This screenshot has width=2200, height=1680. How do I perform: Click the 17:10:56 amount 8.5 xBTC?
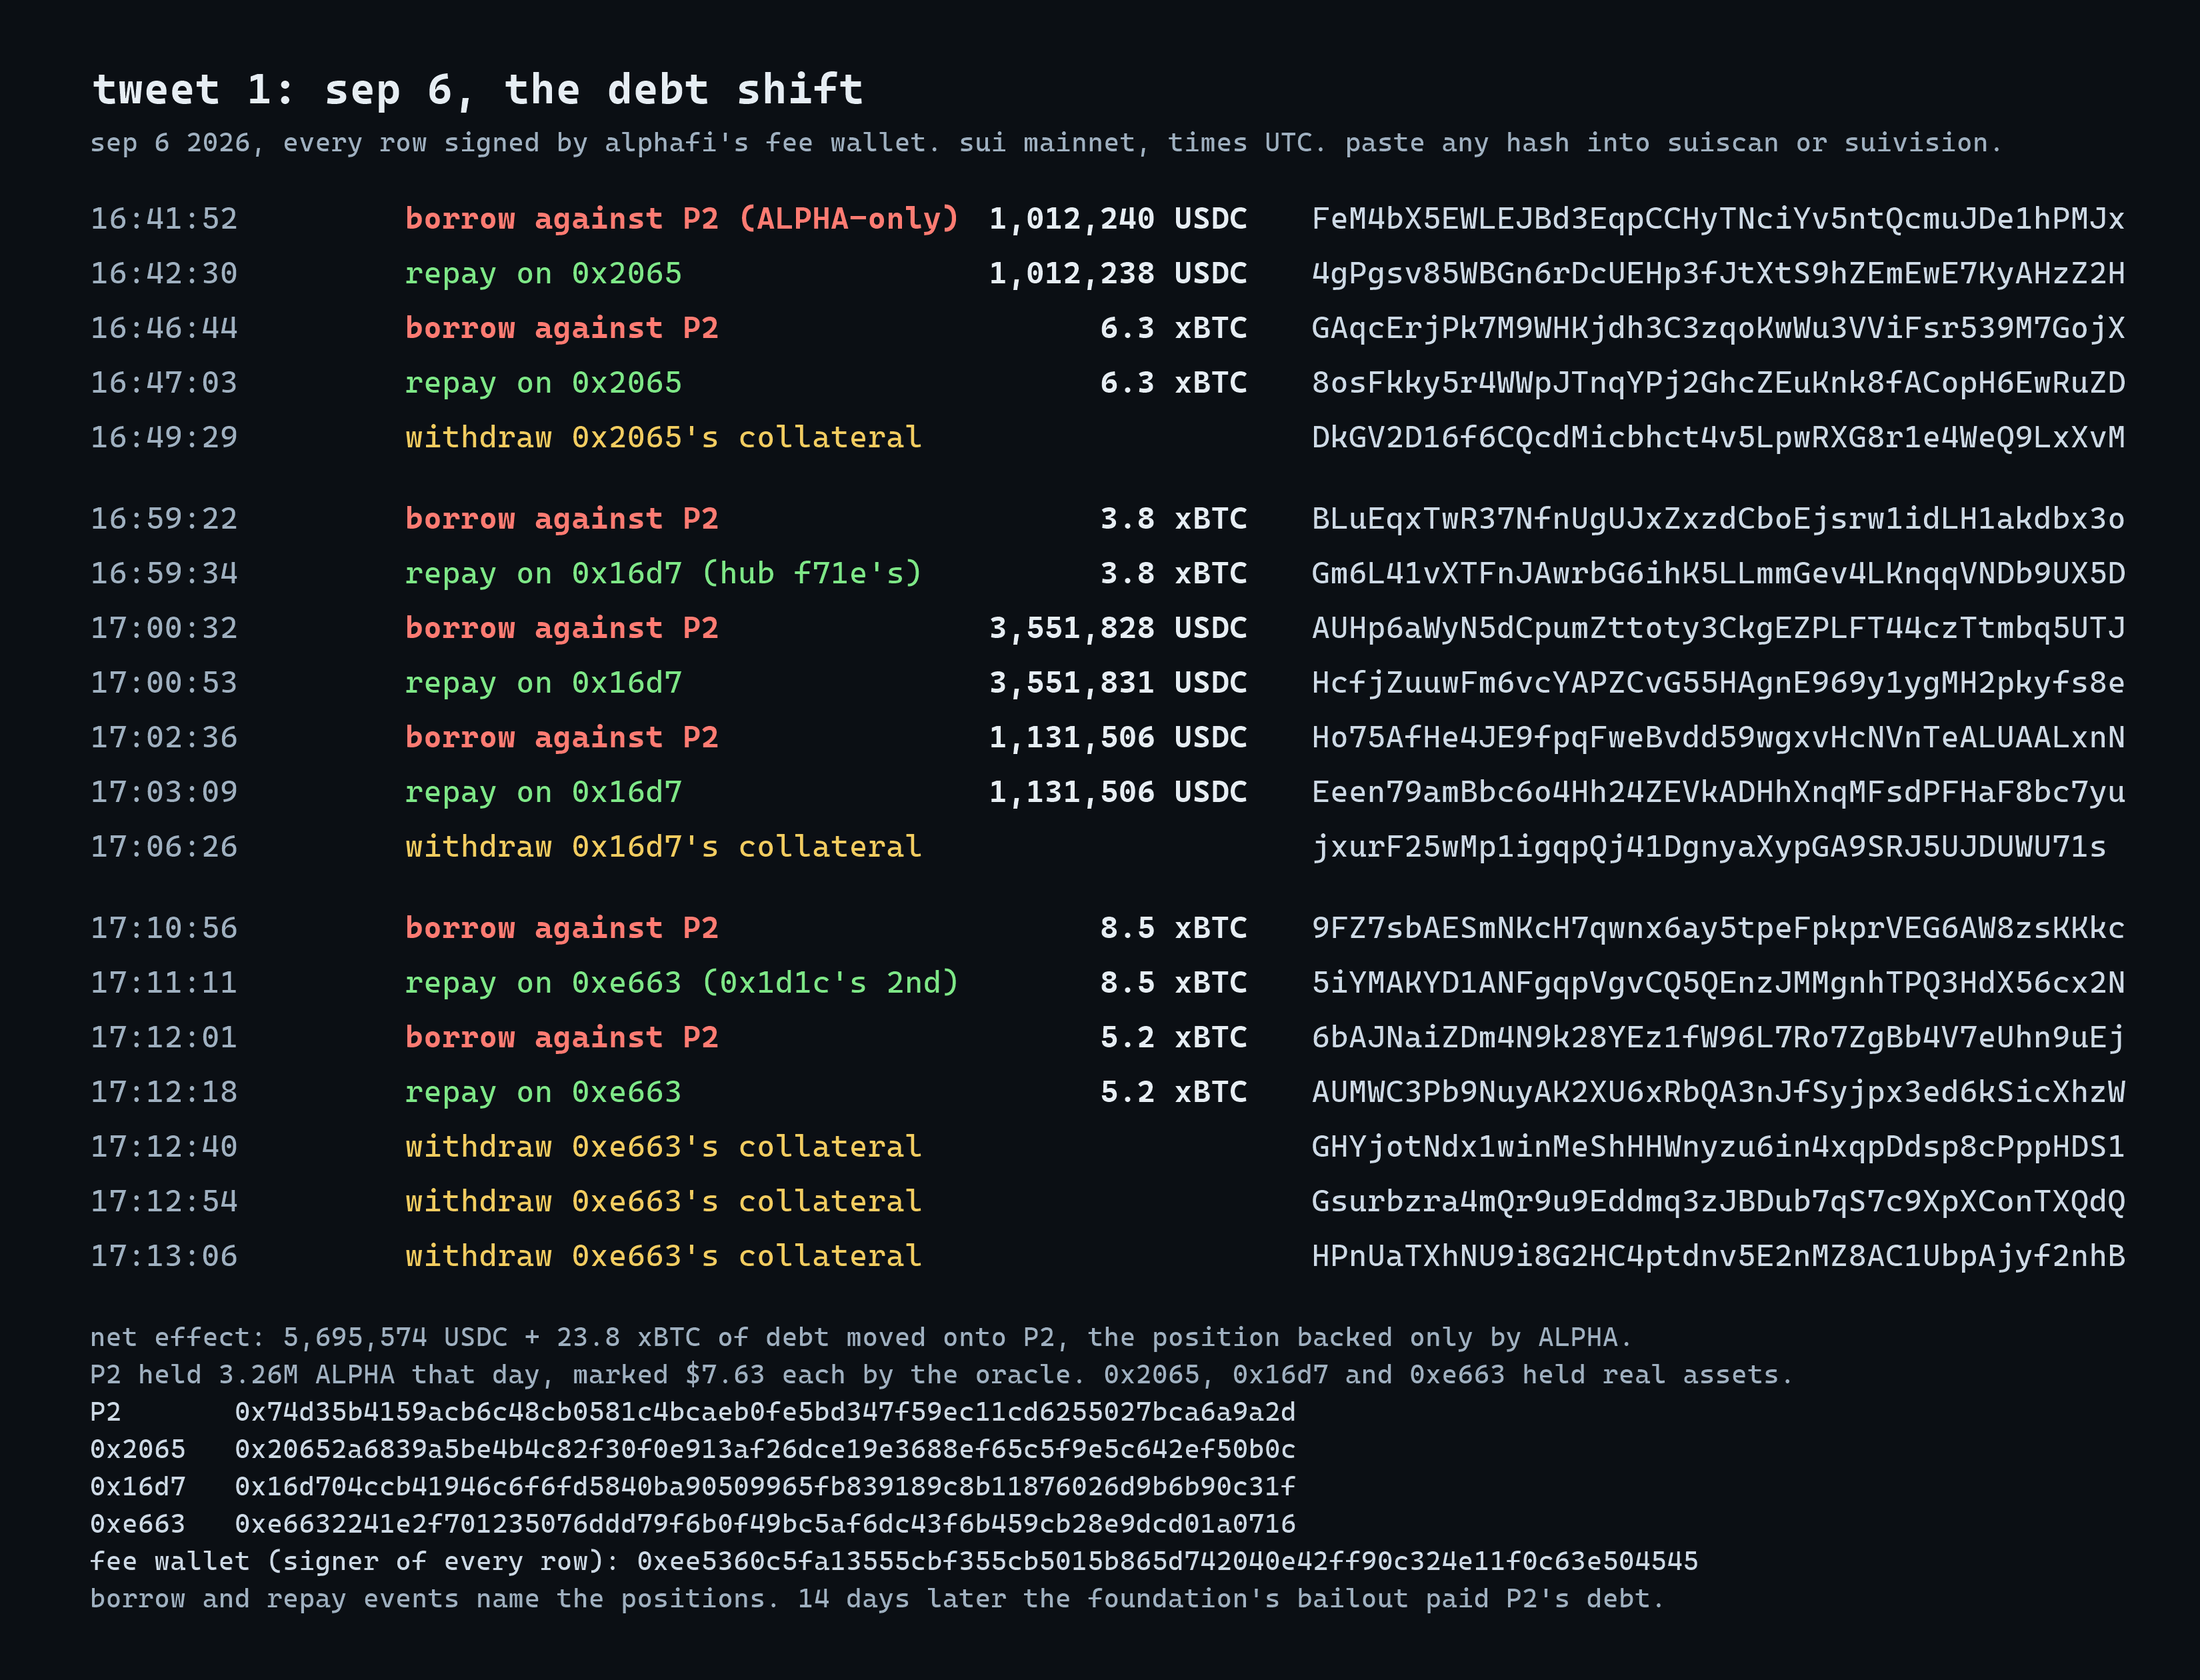1174,928
